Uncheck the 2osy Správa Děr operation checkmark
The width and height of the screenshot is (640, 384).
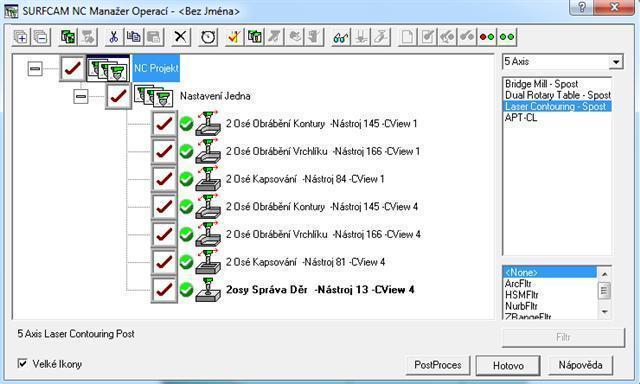164,290
